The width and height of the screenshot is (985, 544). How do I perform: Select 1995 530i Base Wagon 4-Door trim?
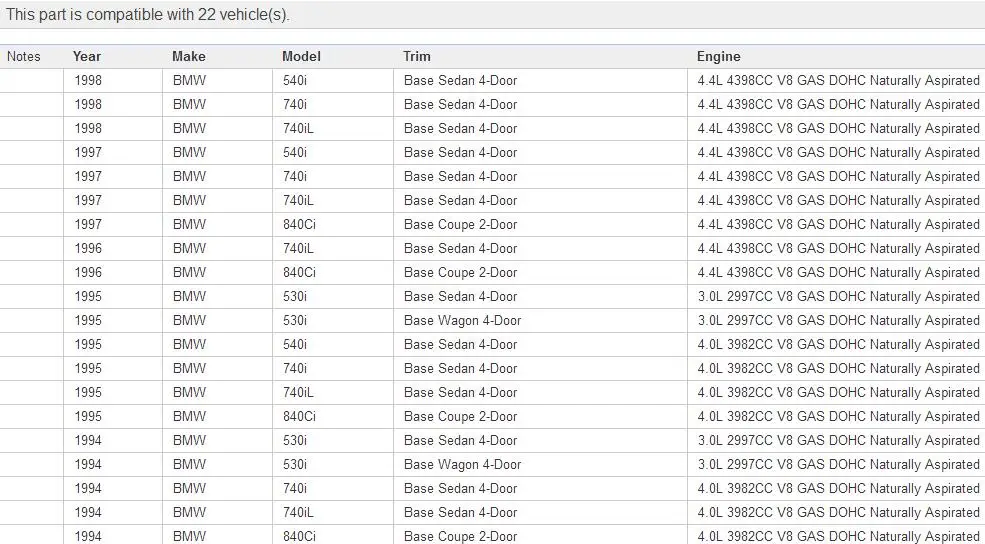click(462, 320)
